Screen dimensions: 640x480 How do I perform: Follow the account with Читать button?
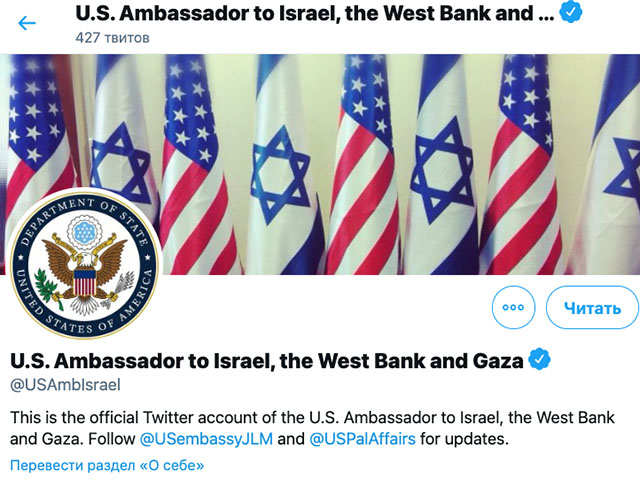point(592,307)
